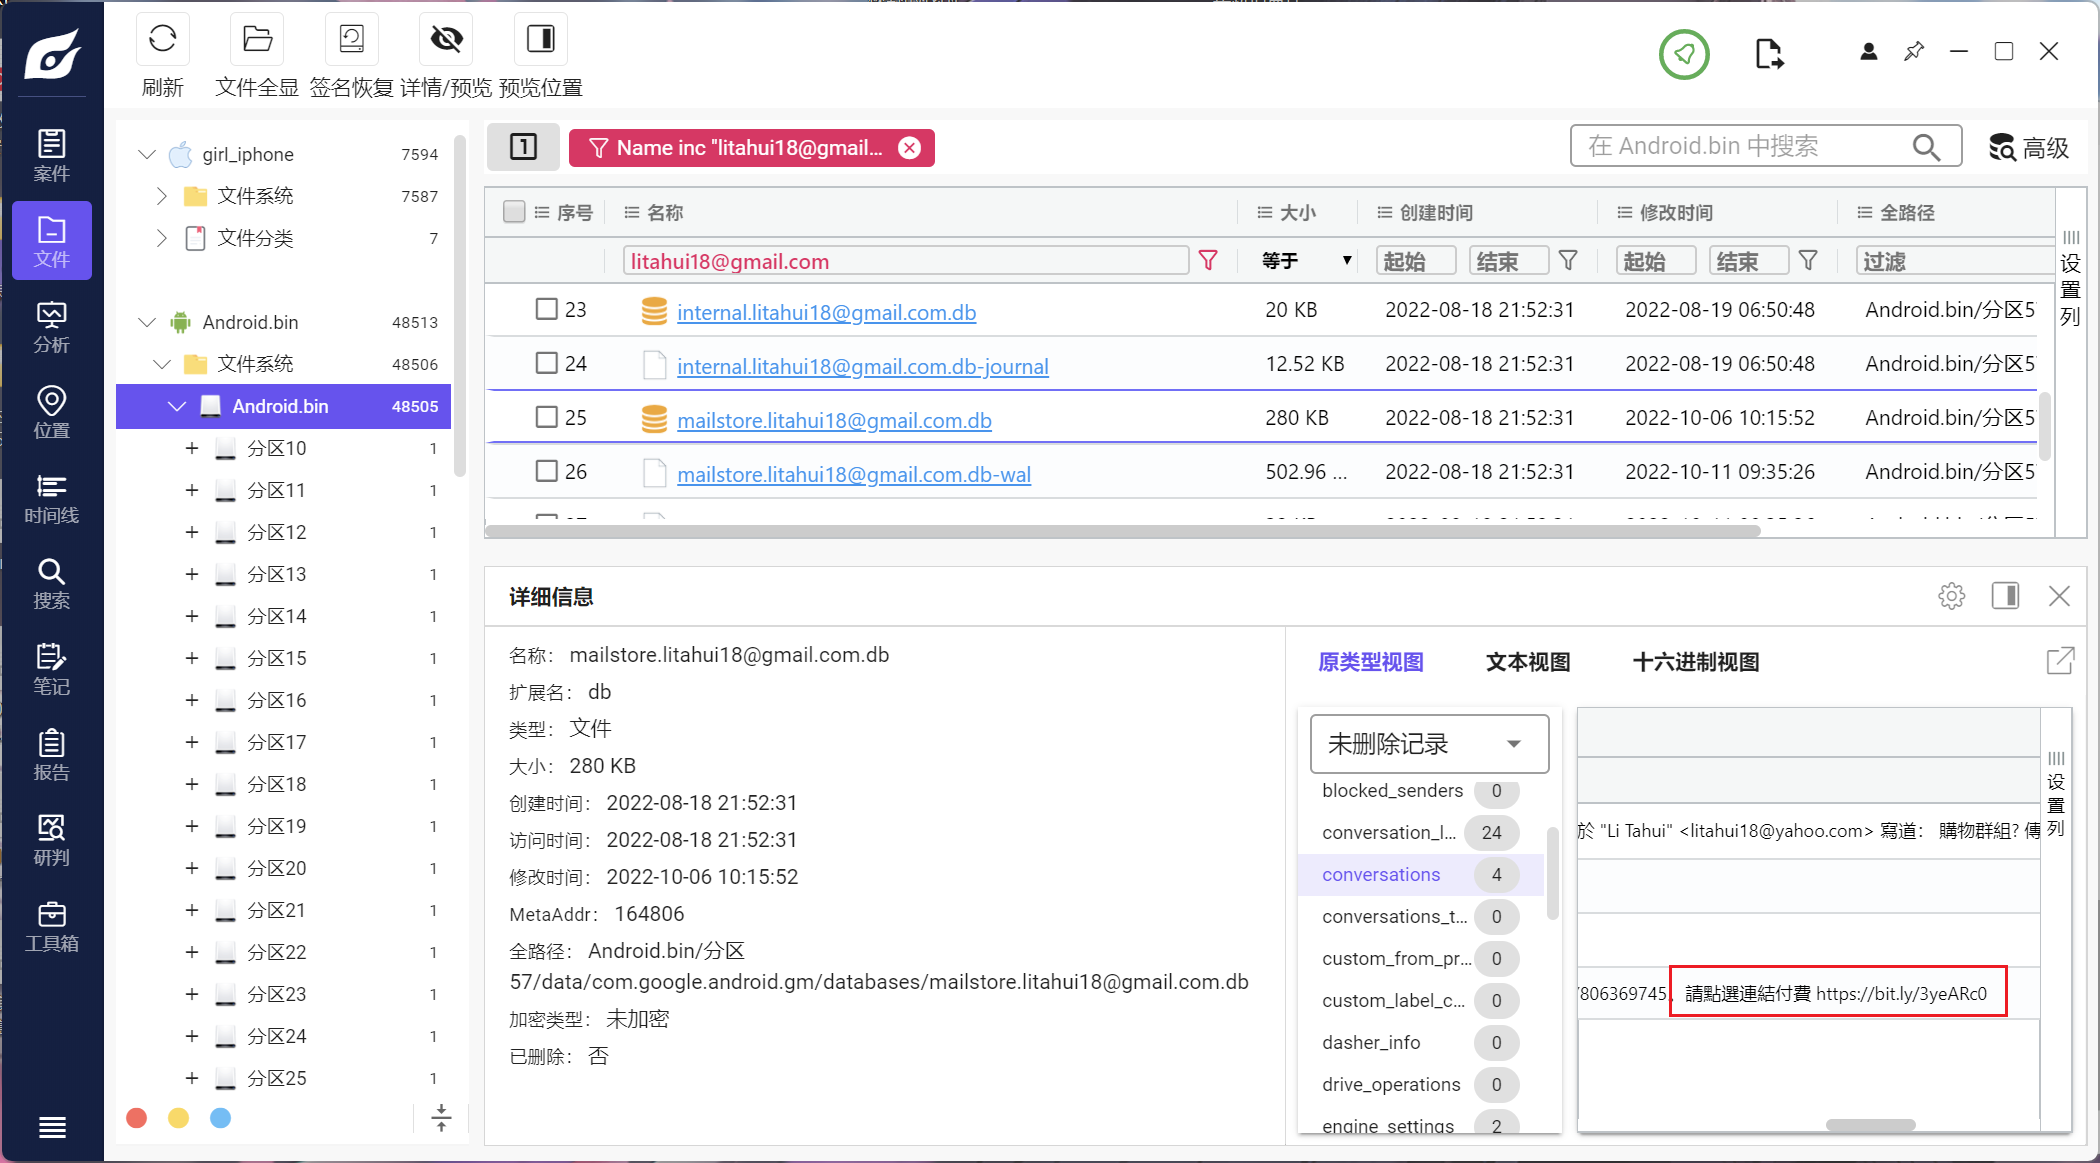Click the green shield status icon
This screenshot has height=1163, width=2100.
click(1684, 54)
